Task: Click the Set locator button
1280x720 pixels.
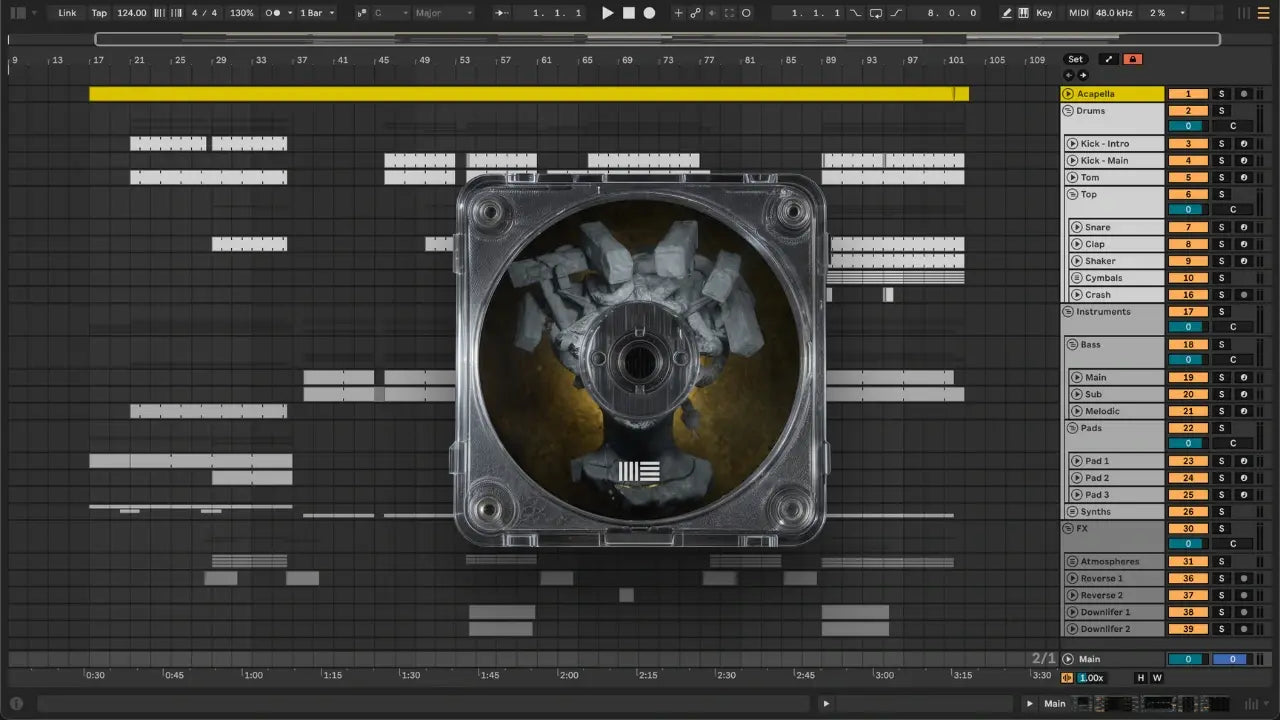Action: [1075, 59]
